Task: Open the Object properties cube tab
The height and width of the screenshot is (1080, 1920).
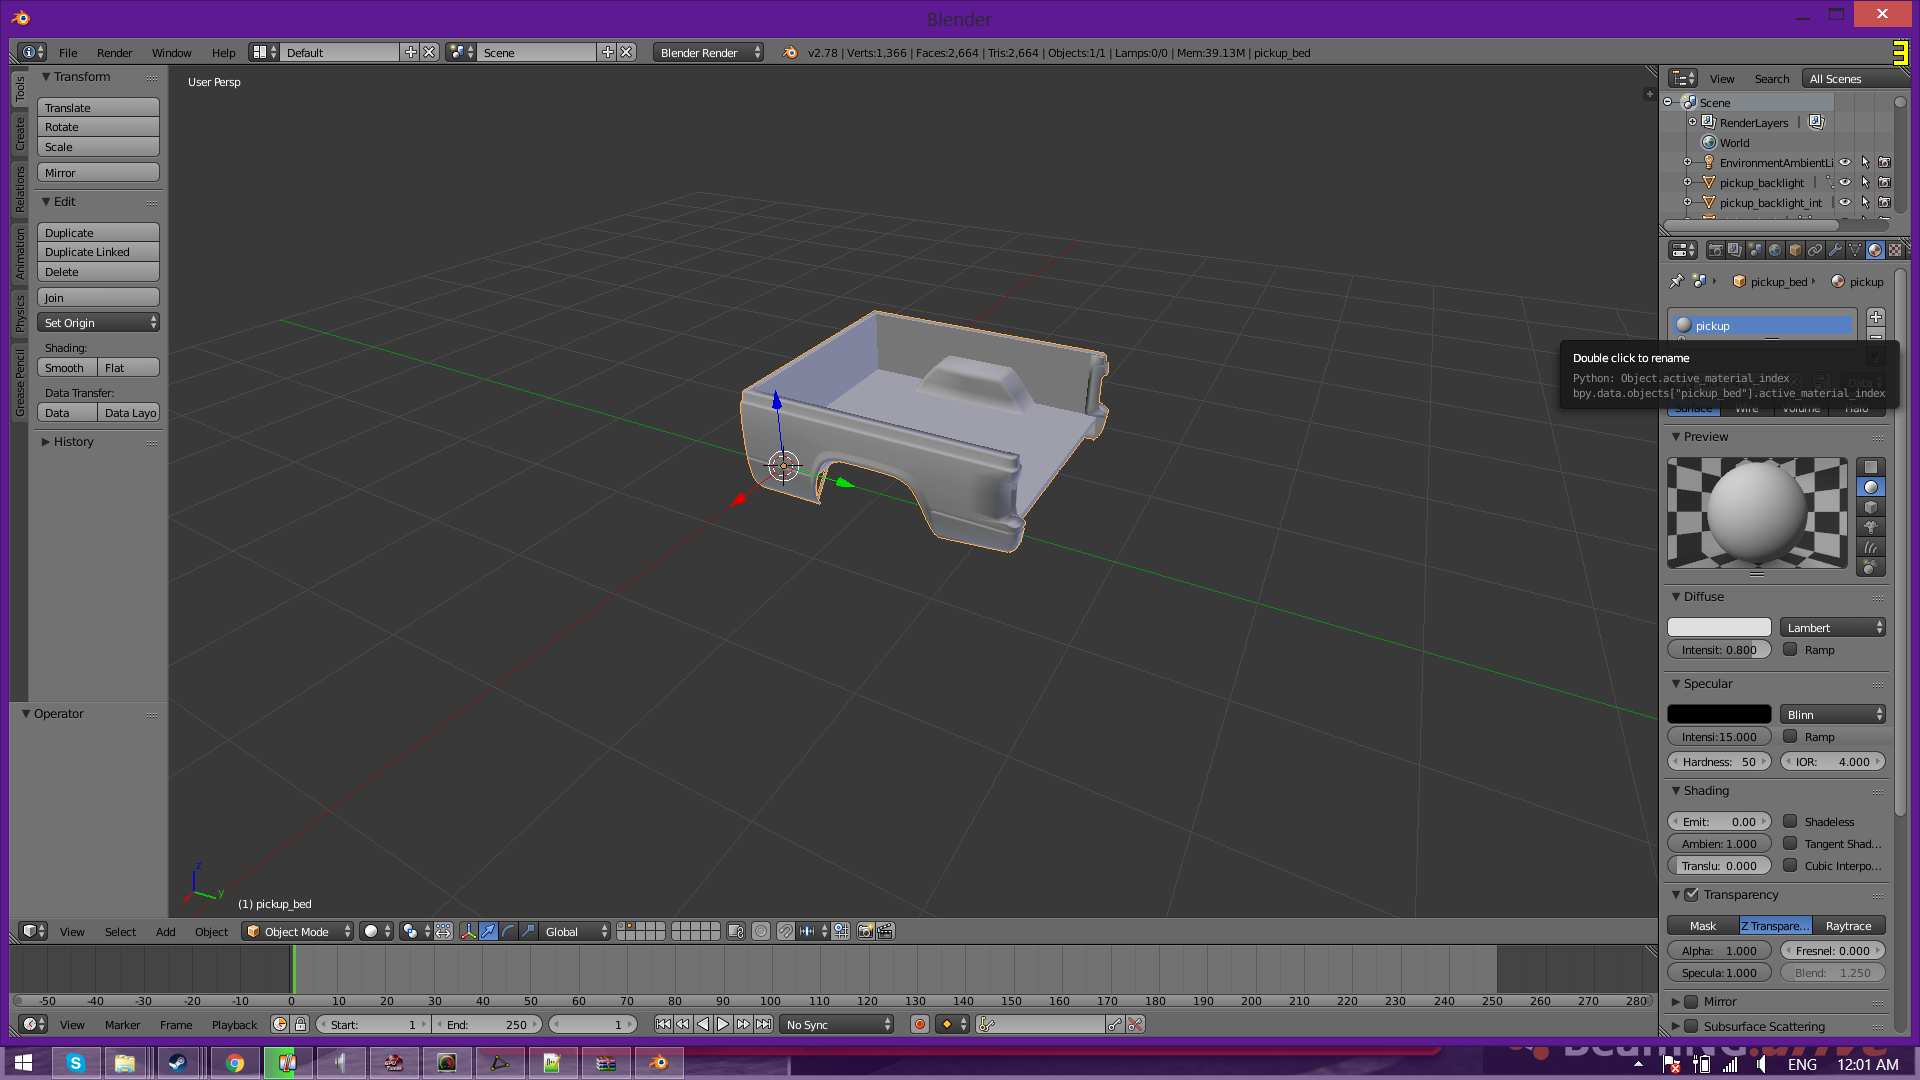Action: tap(1795, 250)
